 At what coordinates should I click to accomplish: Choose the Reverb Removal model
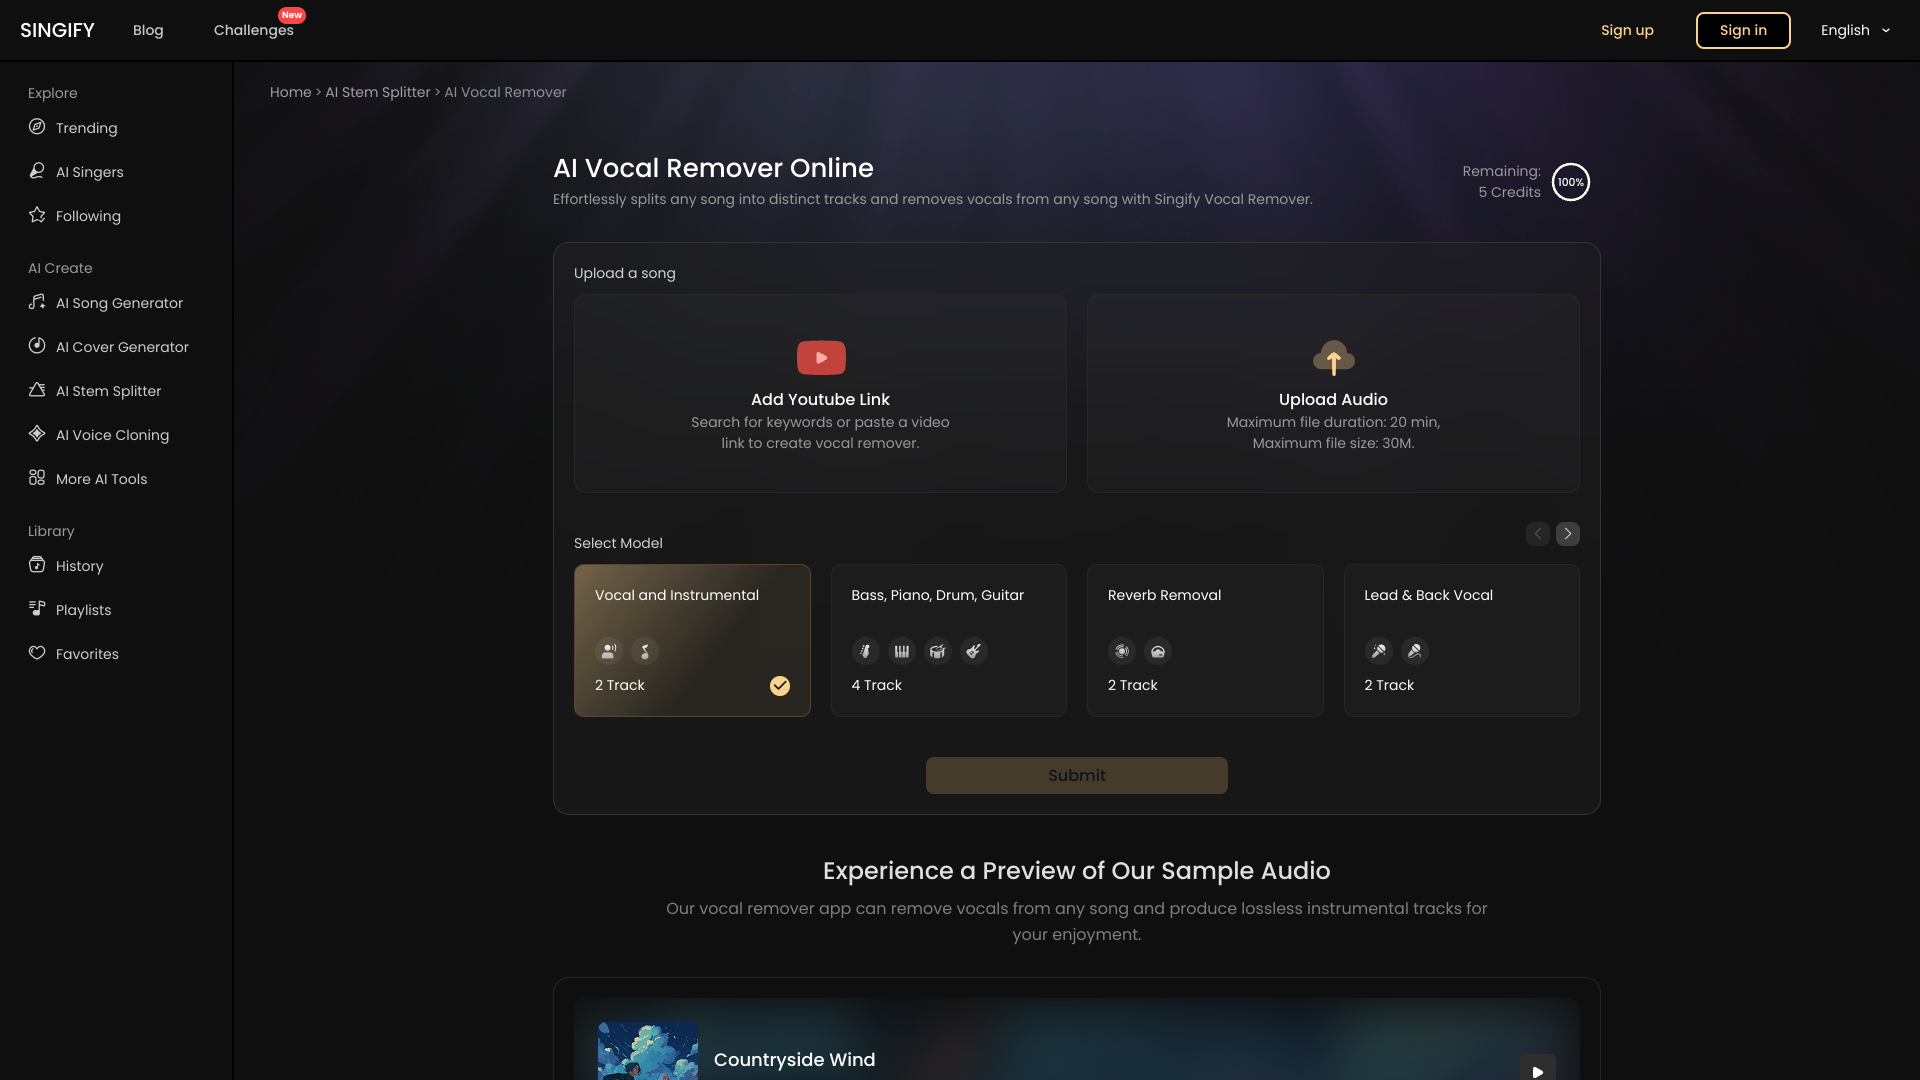1205,640
